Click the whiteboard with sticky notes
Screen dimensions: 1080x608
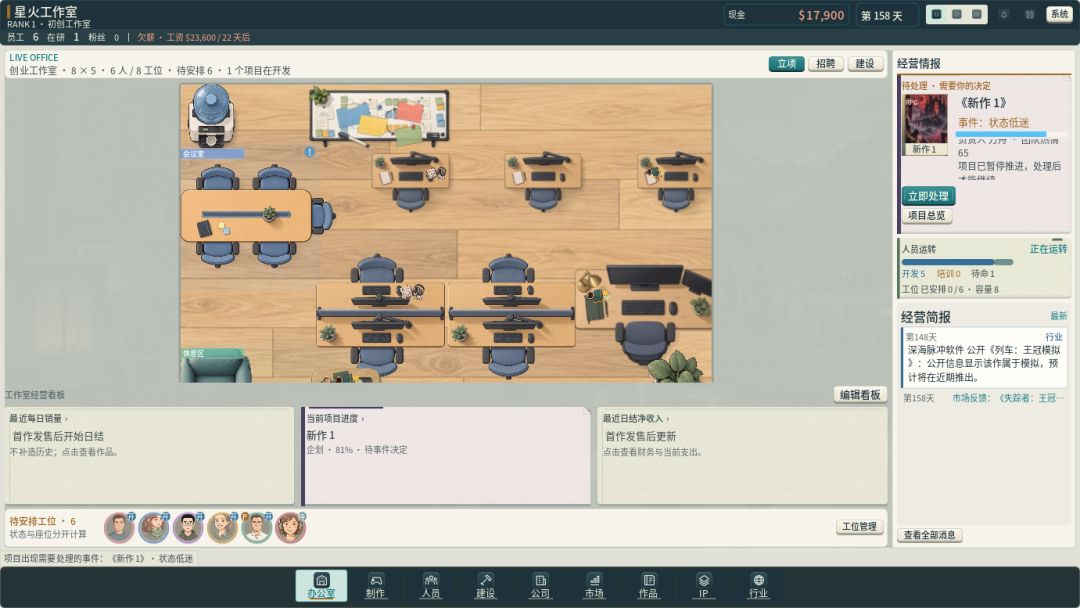379,116
